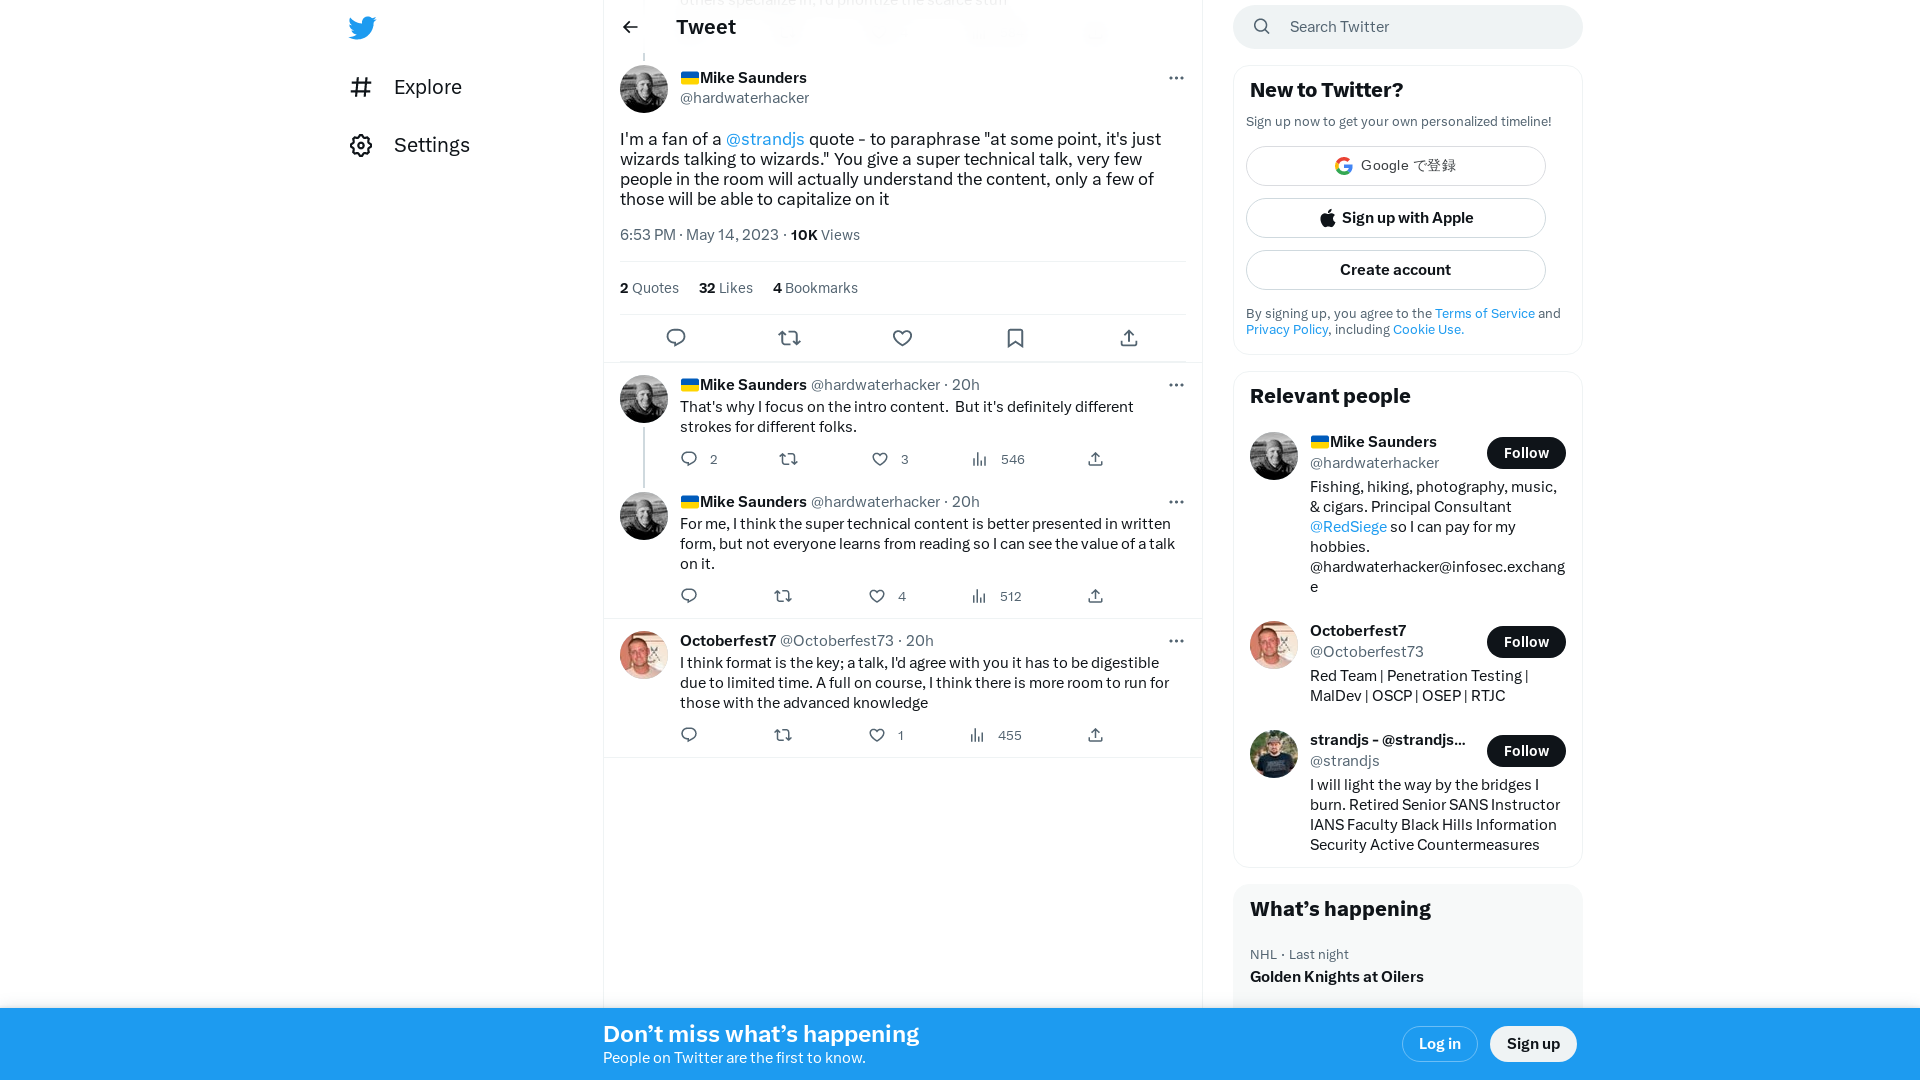The height and width of the screenshot is (1080, 1920).
Task: Click @strandjs mention link in tweet
Action: coord(765,138)
